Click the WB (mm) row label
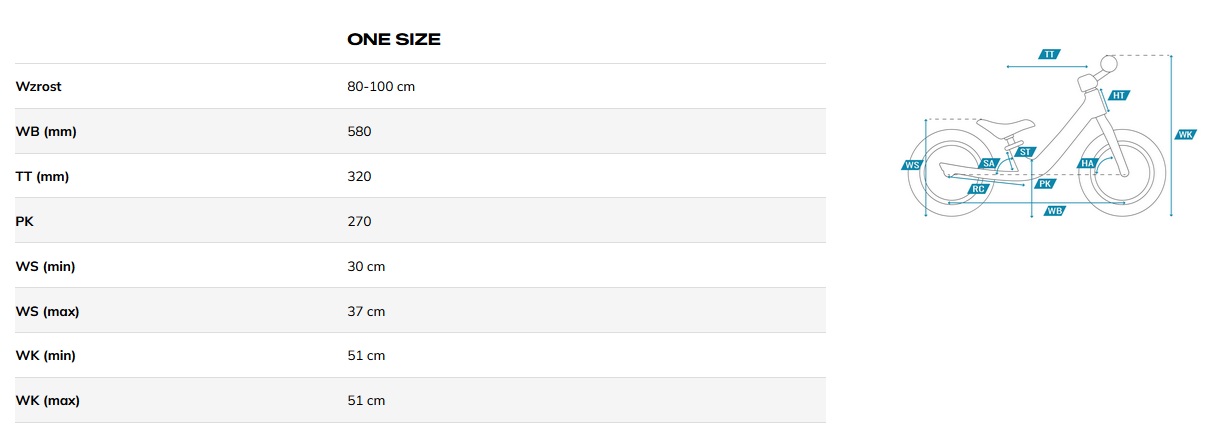The width and height of the screenshot is (1207, 433). click(x=45, y=132)
